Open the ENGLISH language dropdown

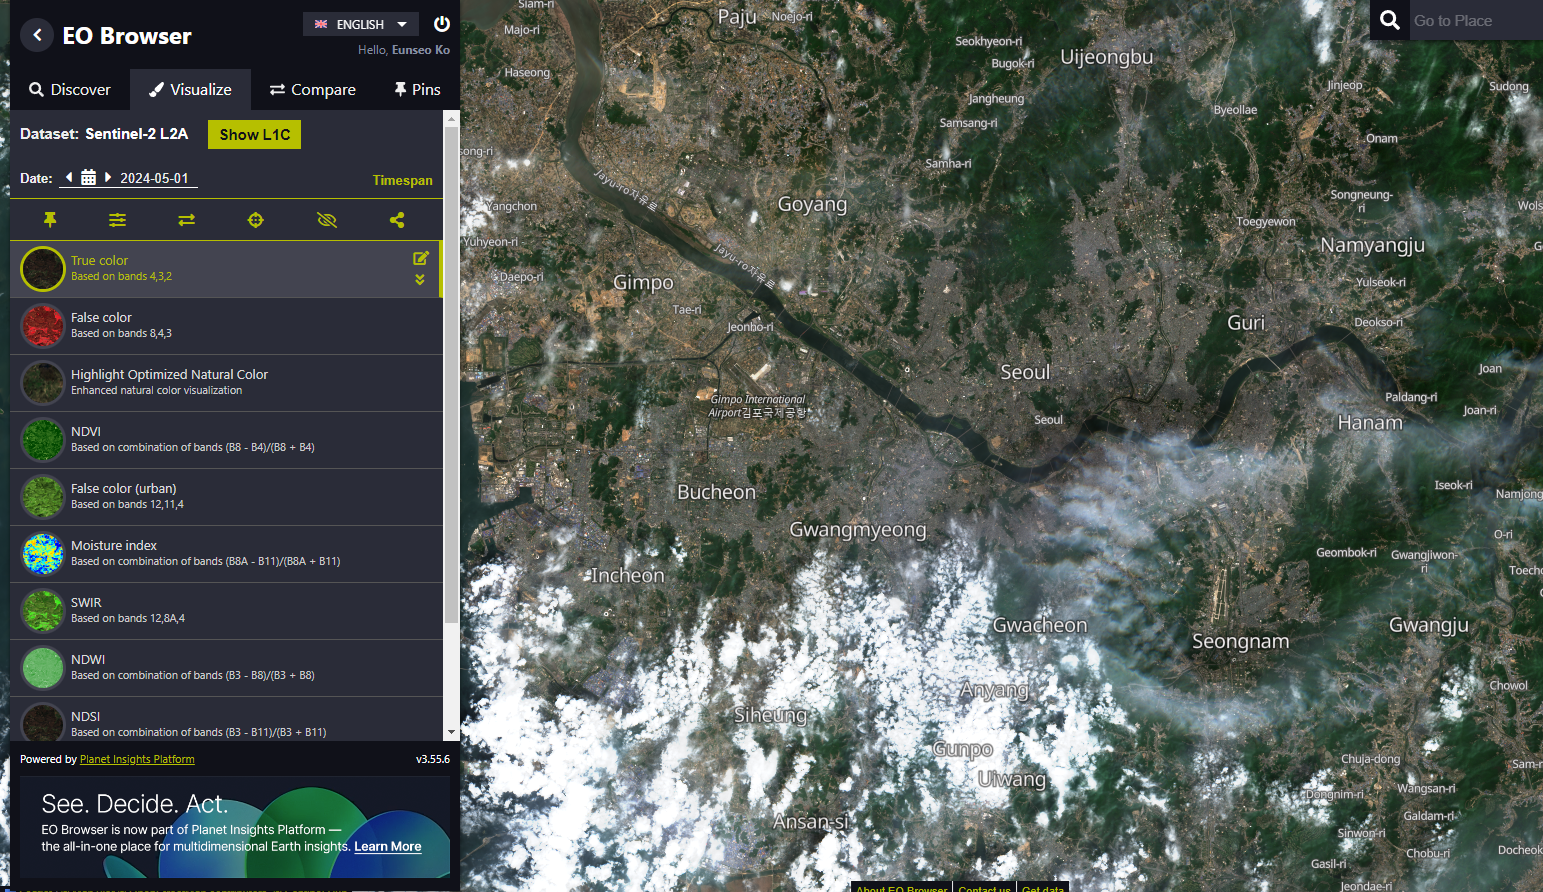click(361, 24)
